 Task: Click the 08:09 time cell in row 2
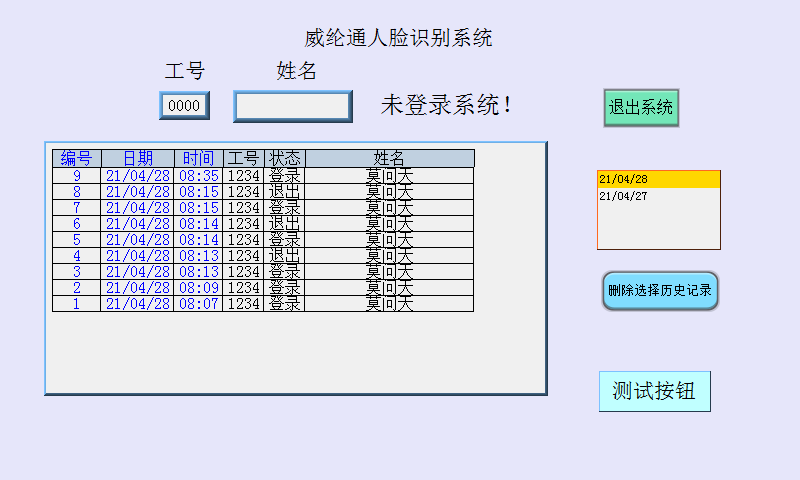[198, 288]
